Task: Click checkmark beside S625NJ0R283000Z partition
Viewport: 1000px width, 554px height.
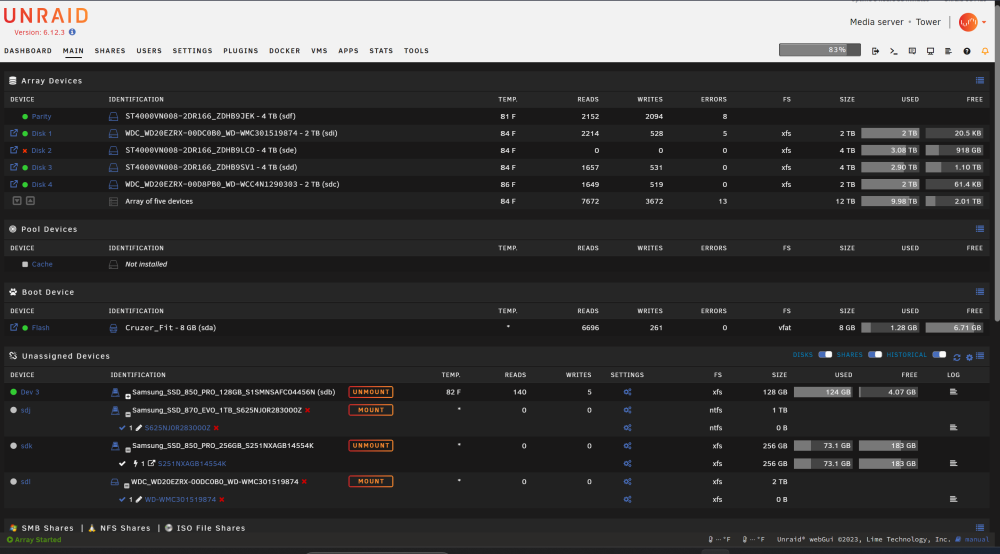Action: point(122,428)
